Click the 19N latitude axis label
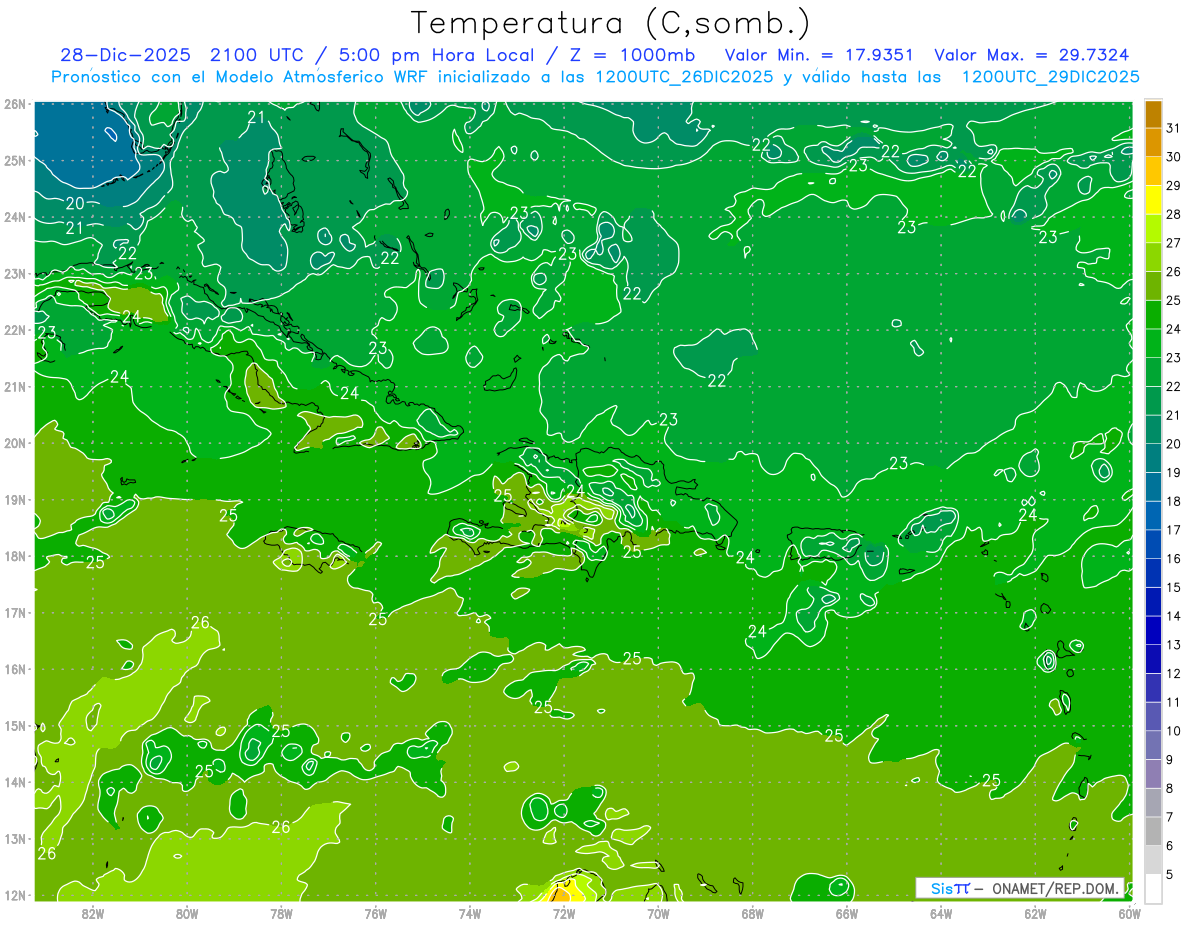This screenshot has height=927, width=1200. point(15,500)
